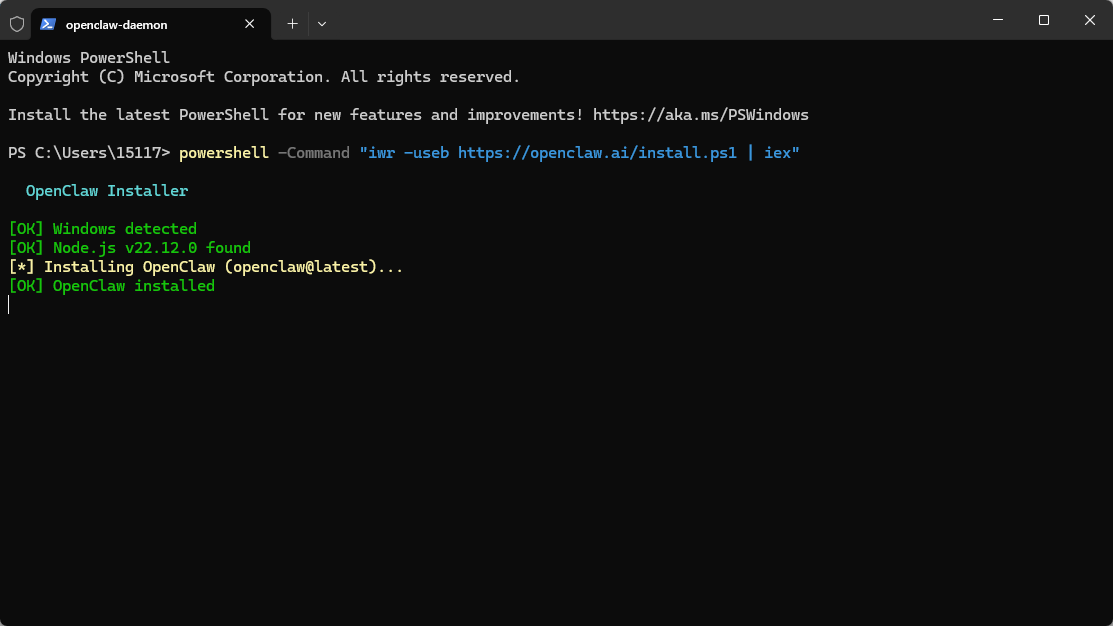Click the 'Windows PowerShell' header line
Viewport: 1113px width, 626px height.
(x=89, y=58)
